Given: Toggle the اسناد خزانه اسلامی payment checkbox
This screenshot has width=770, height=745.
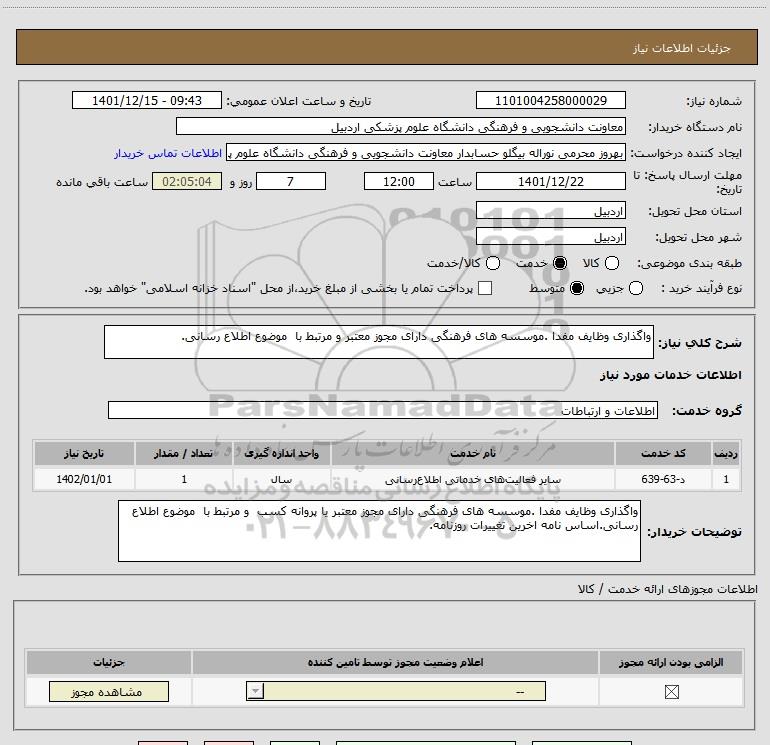Looking at the screenshot, I should coord(485,288).
